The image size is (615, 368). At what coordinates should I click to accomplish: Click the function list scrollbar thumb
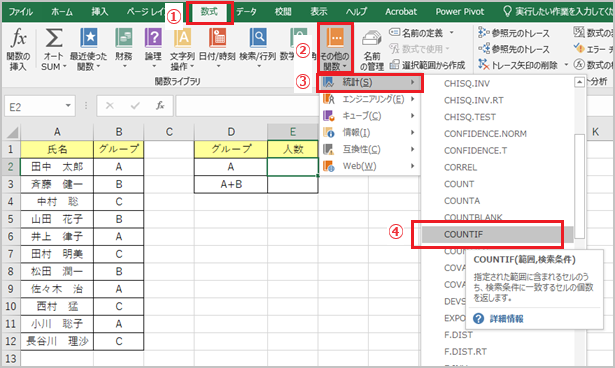coord(579,186)
